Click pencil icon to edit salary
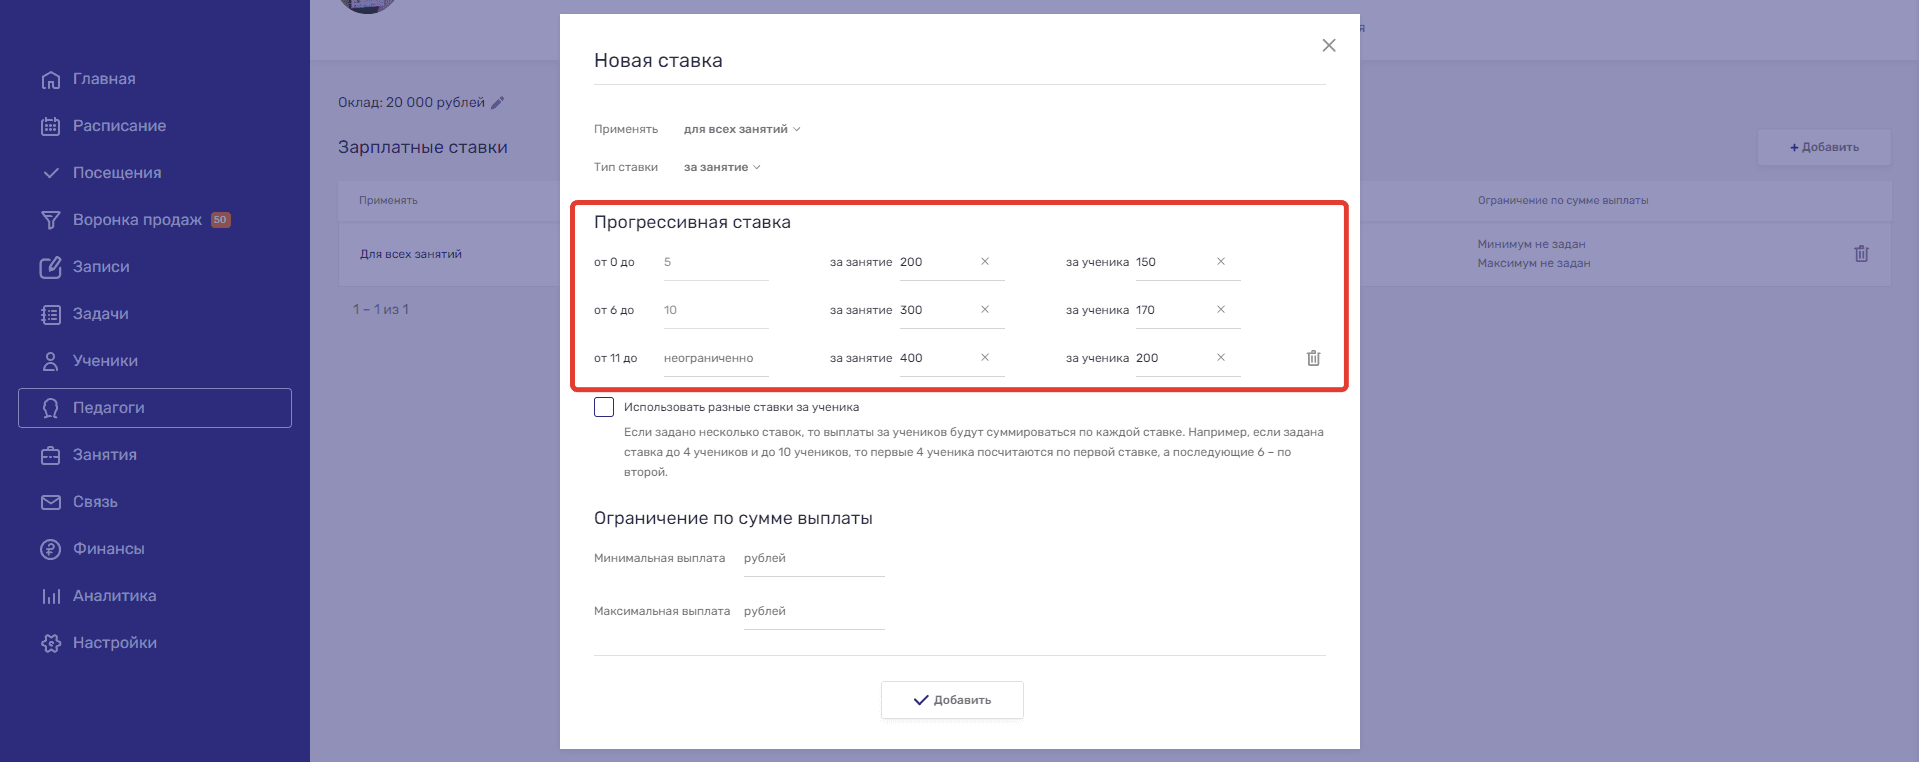 tap(498, 103)
